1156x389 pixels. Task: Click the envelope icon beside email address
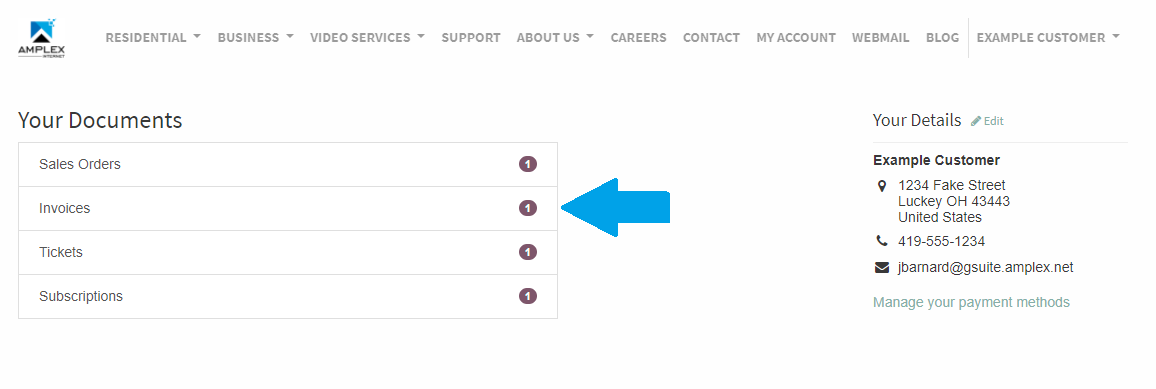[882, 267]
